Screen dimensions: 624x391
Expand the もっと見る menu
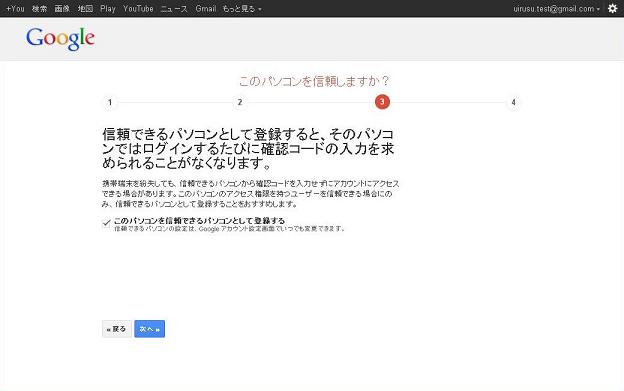pyautogui.click(x=242, y=8)
